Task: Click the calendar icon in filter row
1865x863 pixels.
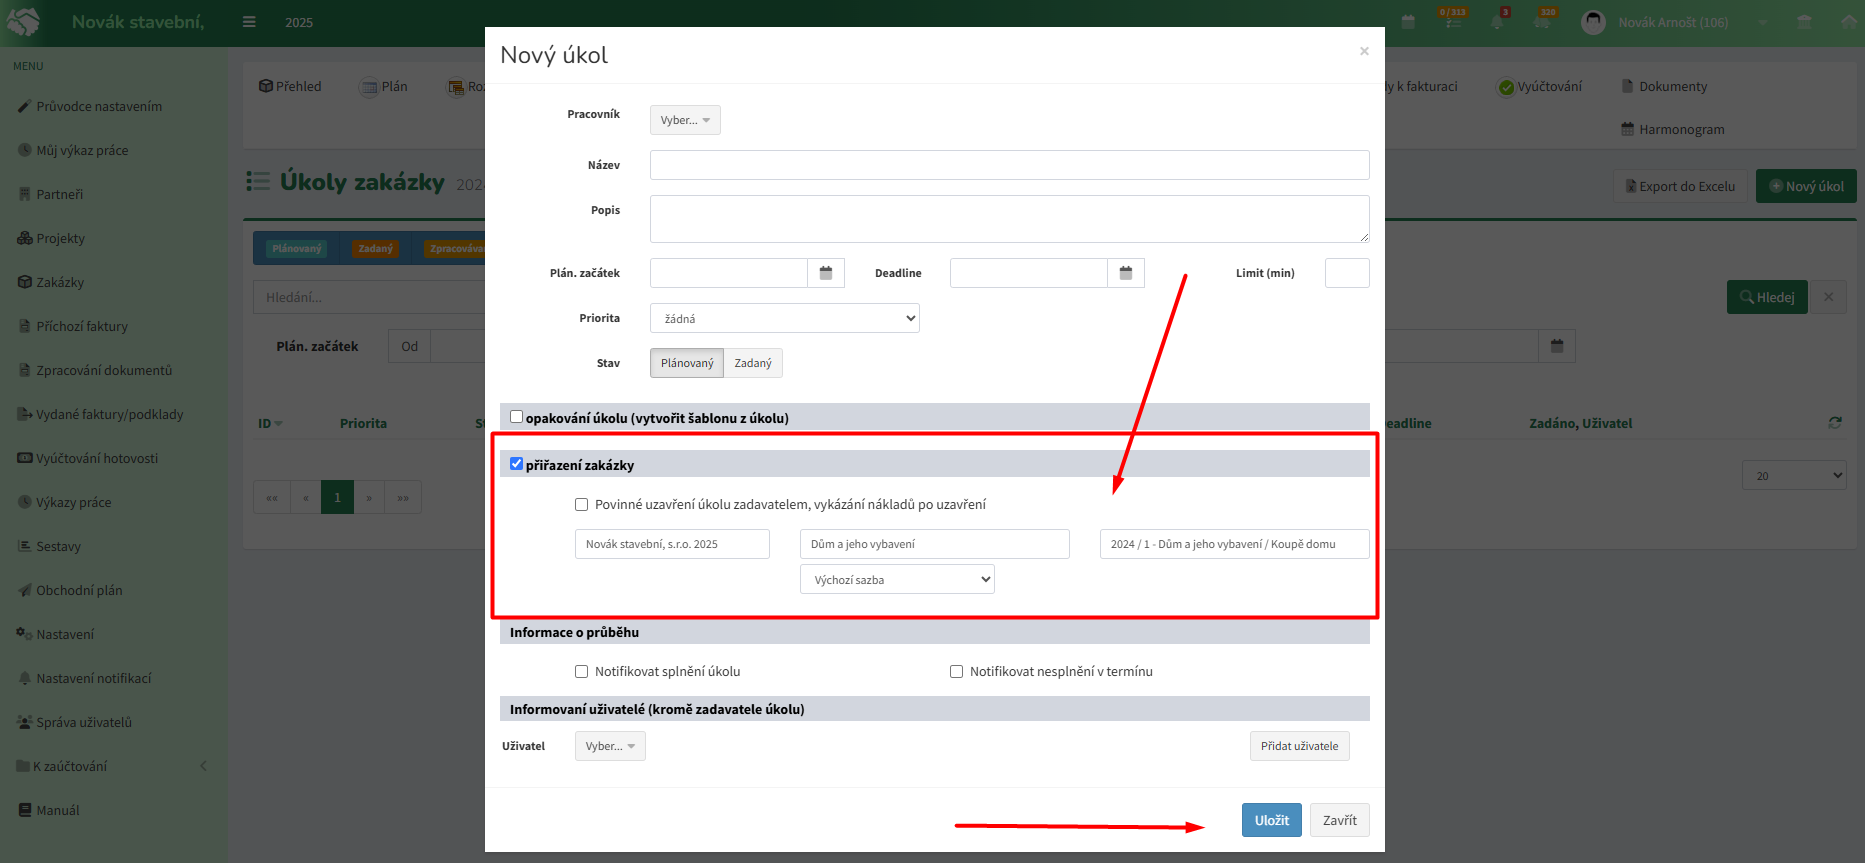Action: tap(1557, 346)
